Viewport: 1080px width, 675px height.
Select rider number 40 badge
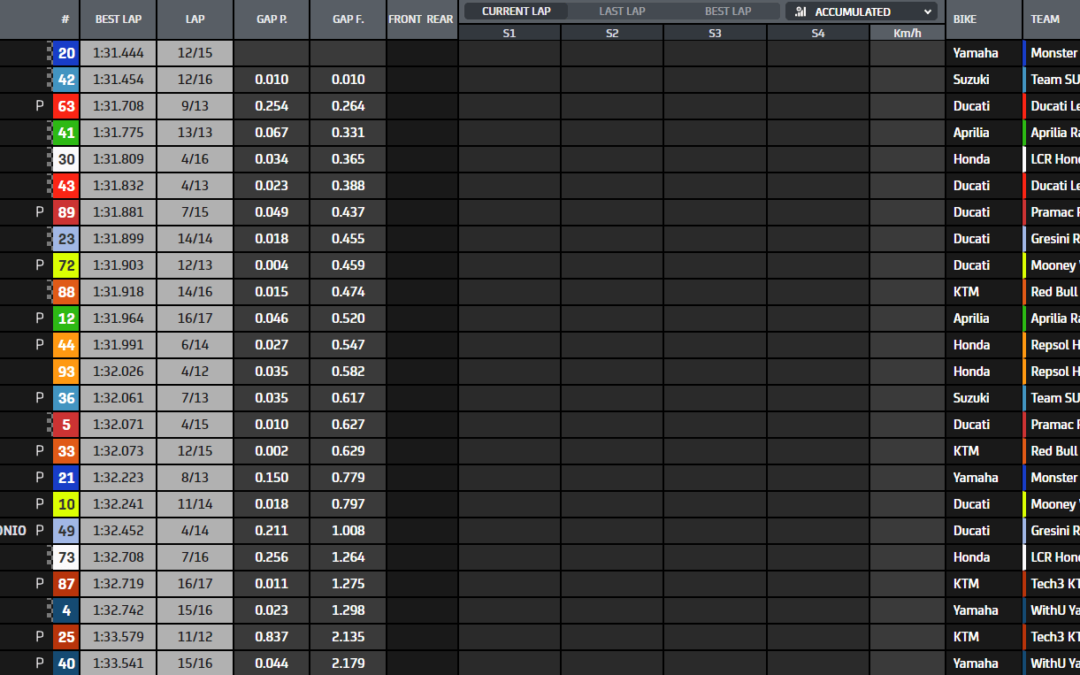pyautogui.click(x=66, y=663)
